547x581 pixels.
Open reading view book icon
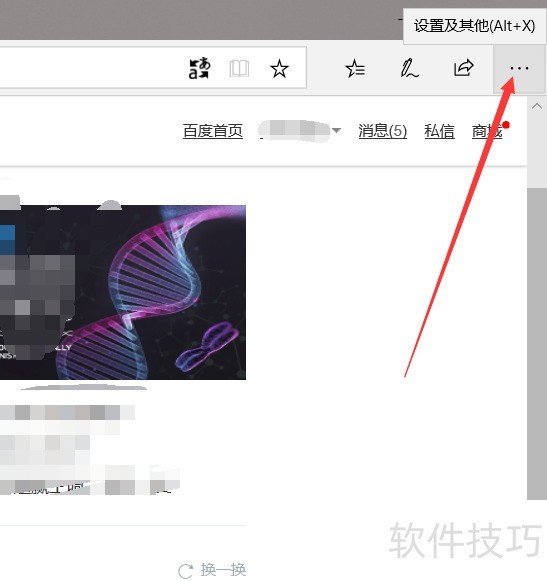tap(239, 69)
